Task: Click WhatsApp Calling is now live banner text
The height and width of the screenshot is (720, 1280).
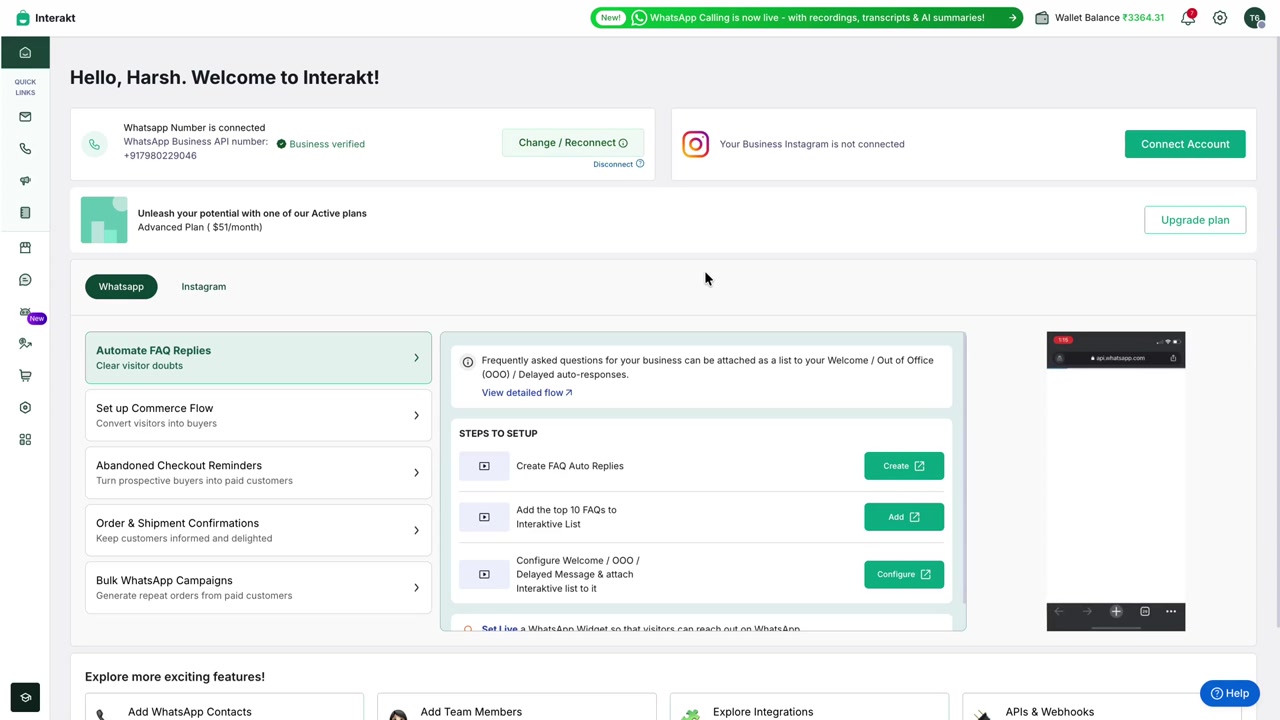Action: point(817,18)
